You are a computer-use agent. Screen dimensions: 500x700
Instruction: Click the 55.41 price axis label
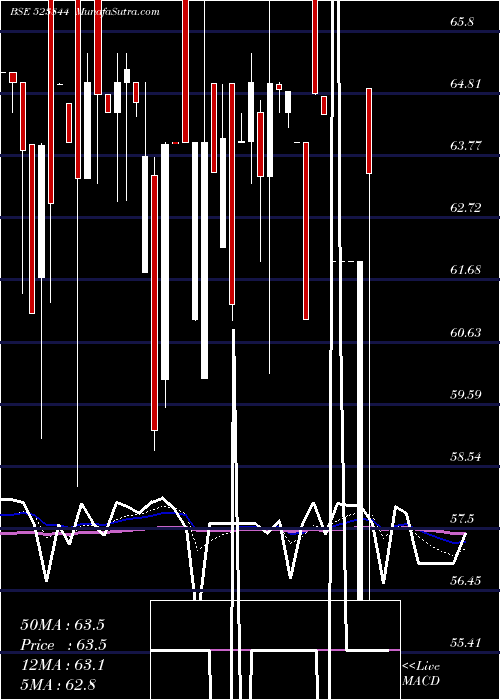(466, 643)
